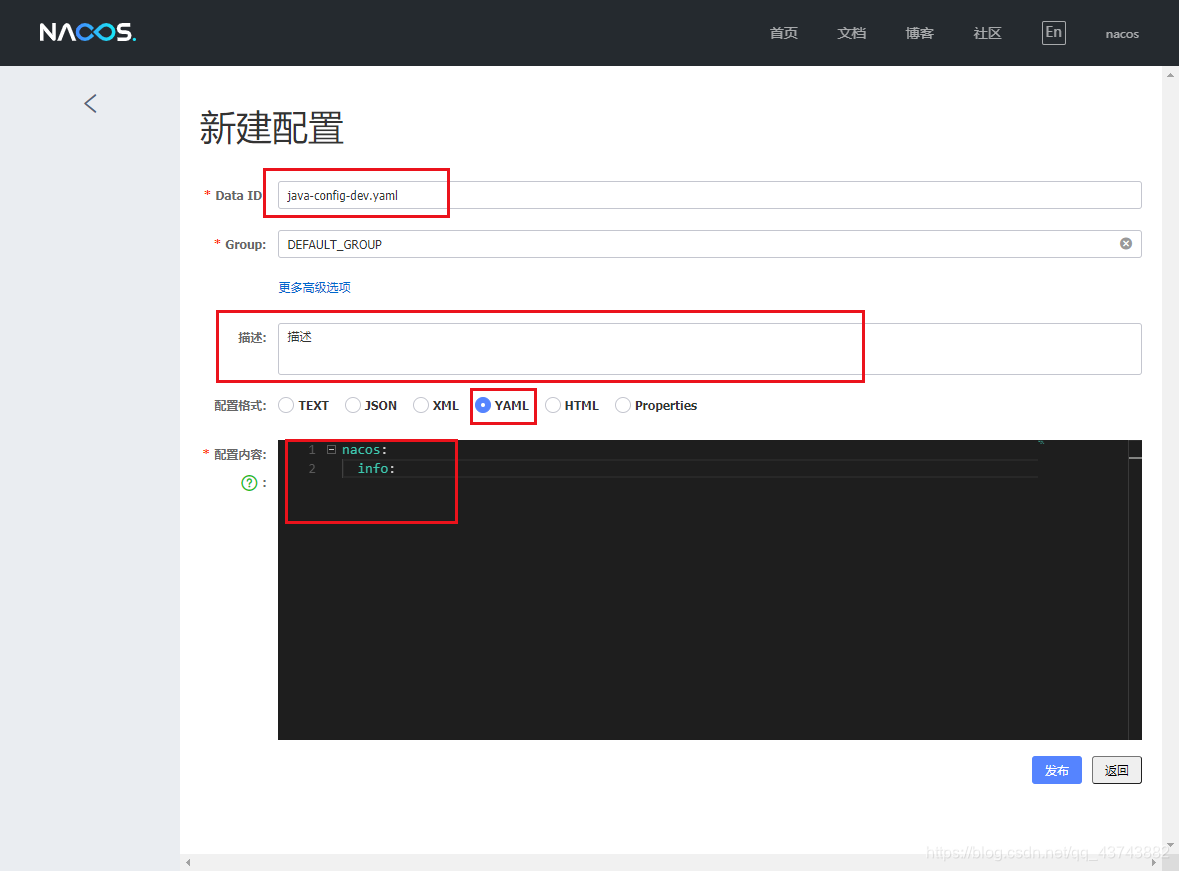This screenshot has width=1179, height=871.
Task: Open 社区 in the top navigation
Action: [987, 33]
